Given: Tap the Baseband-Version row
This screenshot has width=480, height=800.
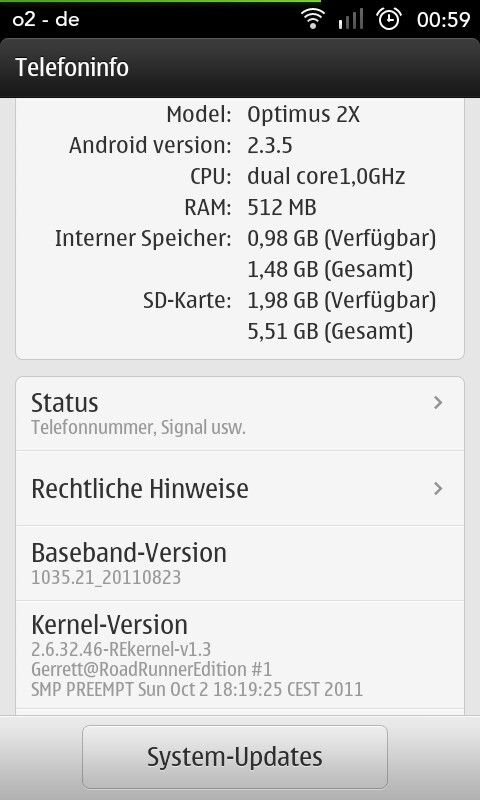Looking at the screenshot, I should (x=240, y=563).
